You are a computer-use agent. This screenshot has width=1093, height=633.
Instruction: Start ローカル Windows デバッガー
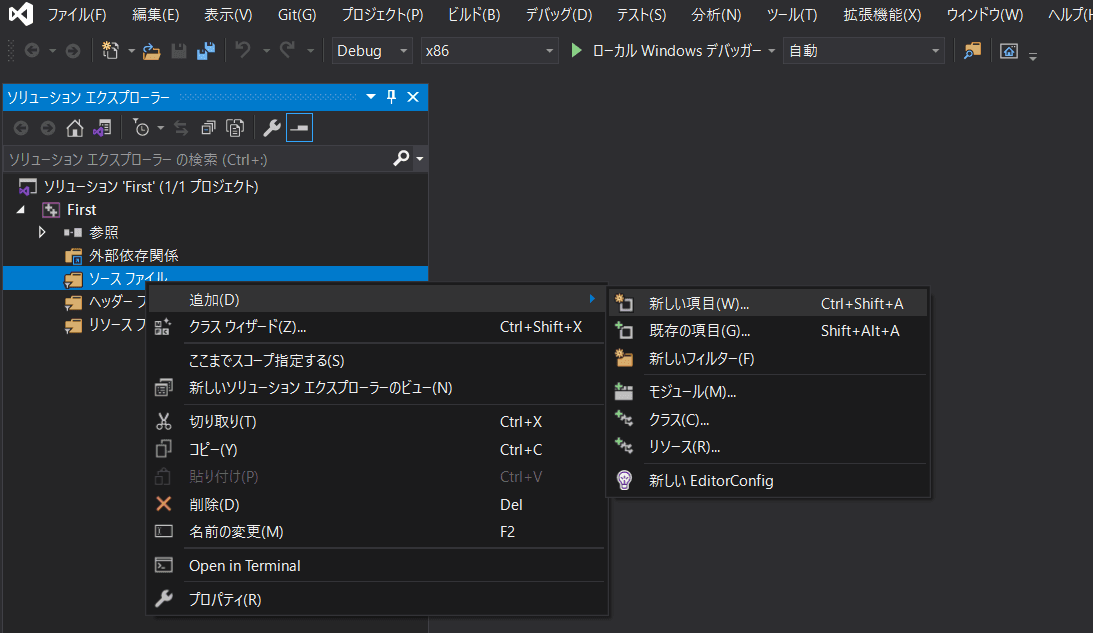667,51
